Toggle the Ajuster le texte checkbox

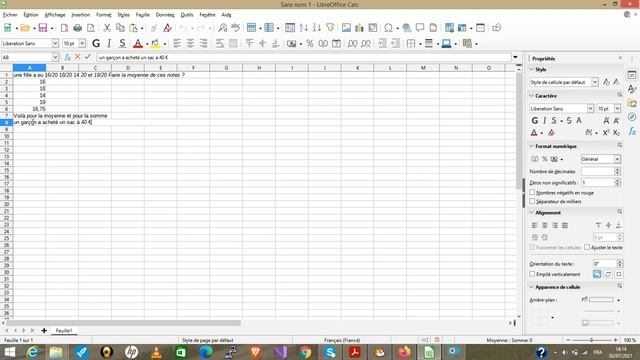[587, 247]
